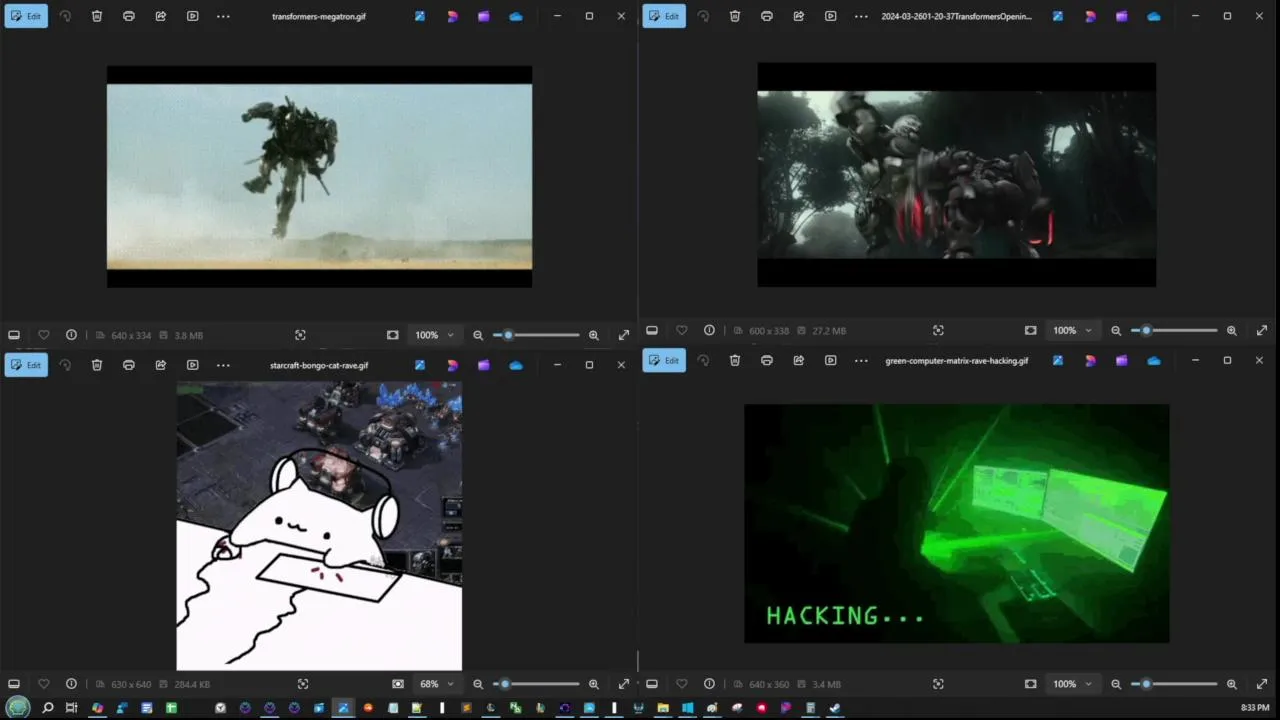Start slideshow in green-computer-matrix-rave-hacking.gif window

(831, 360)
